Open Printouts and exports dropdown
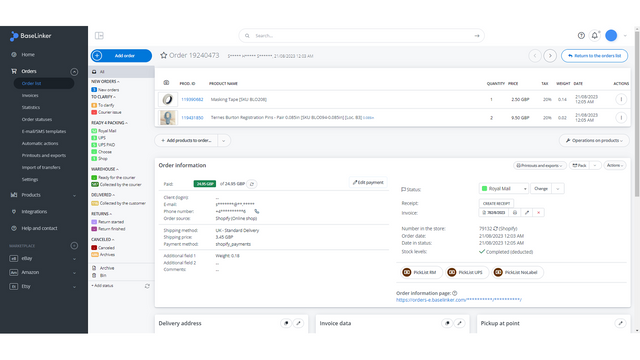Screen dimensions: 640x360 click(x=540, y=165)
